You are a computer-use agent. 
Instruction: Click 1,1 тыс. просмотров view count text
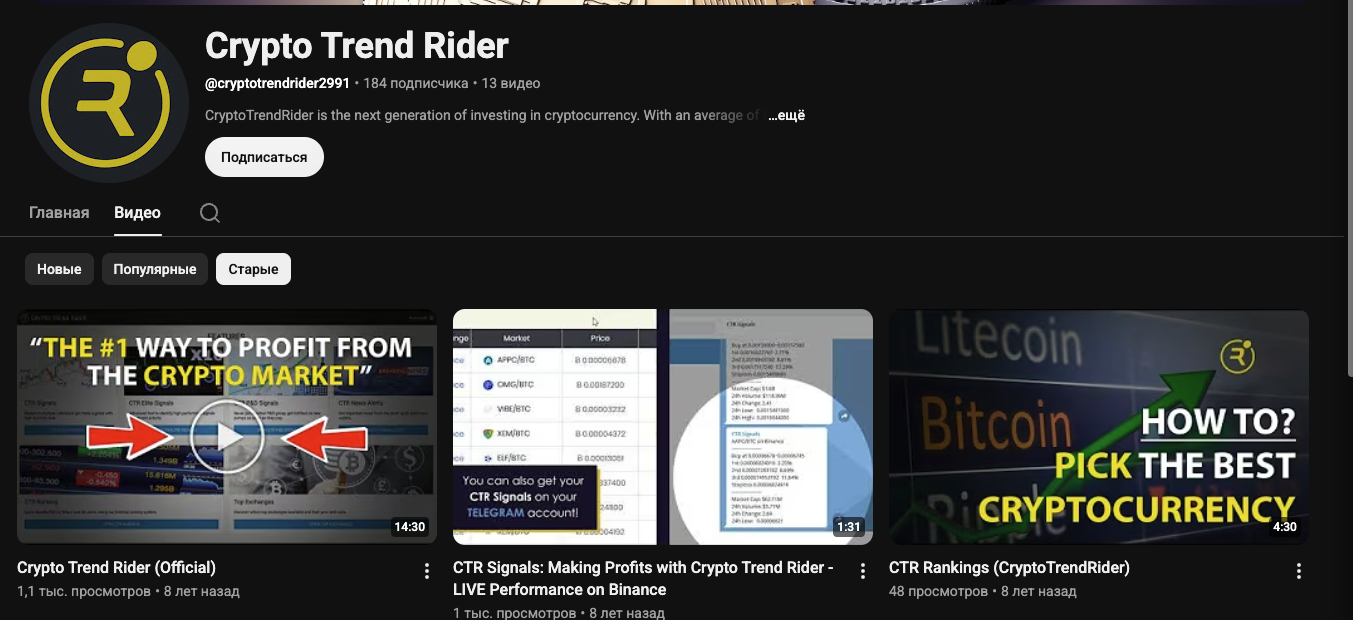click(84, 591)
